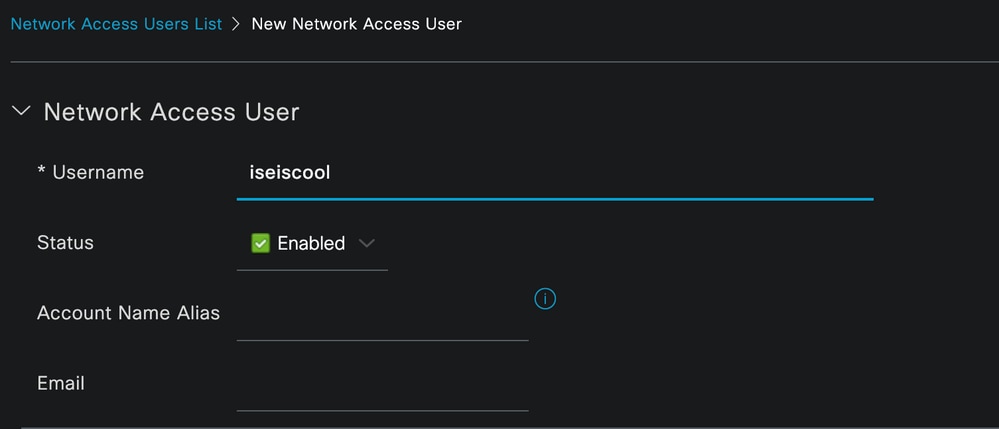Click the required asterisk before Username
Viewport: 999px width, 429px height.
(x=41, y=171)
